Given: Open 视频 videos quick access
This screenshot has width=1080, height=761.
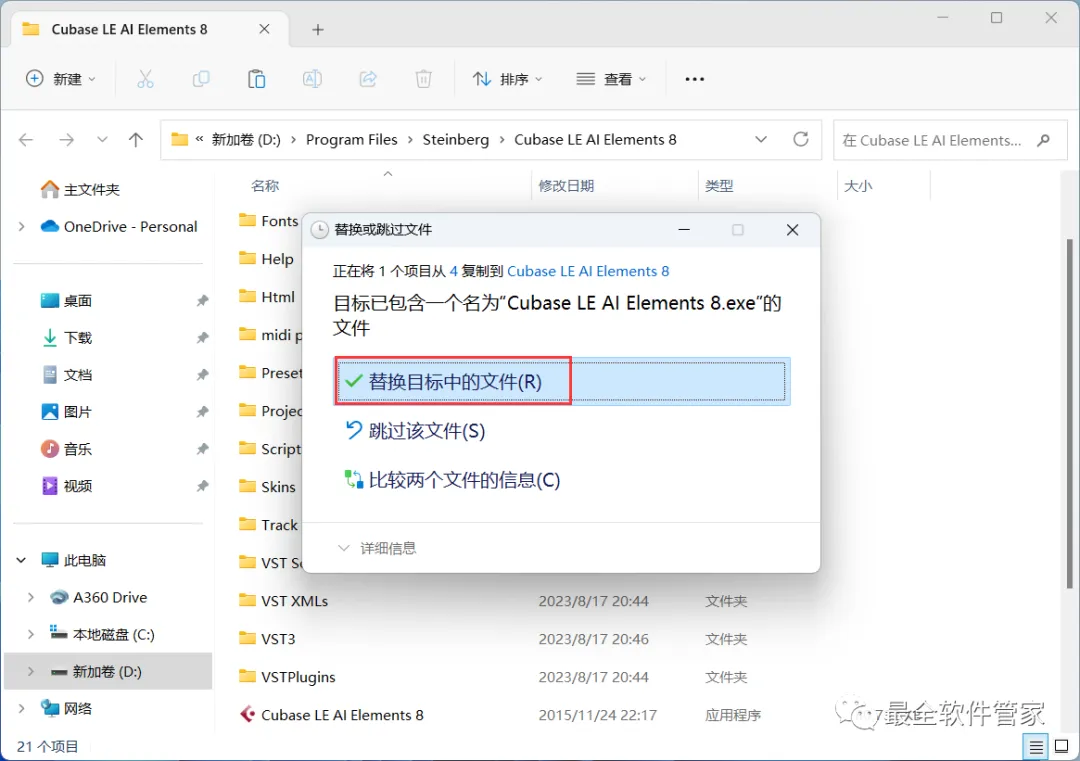Looking at the screenshot, I should 67,487.
